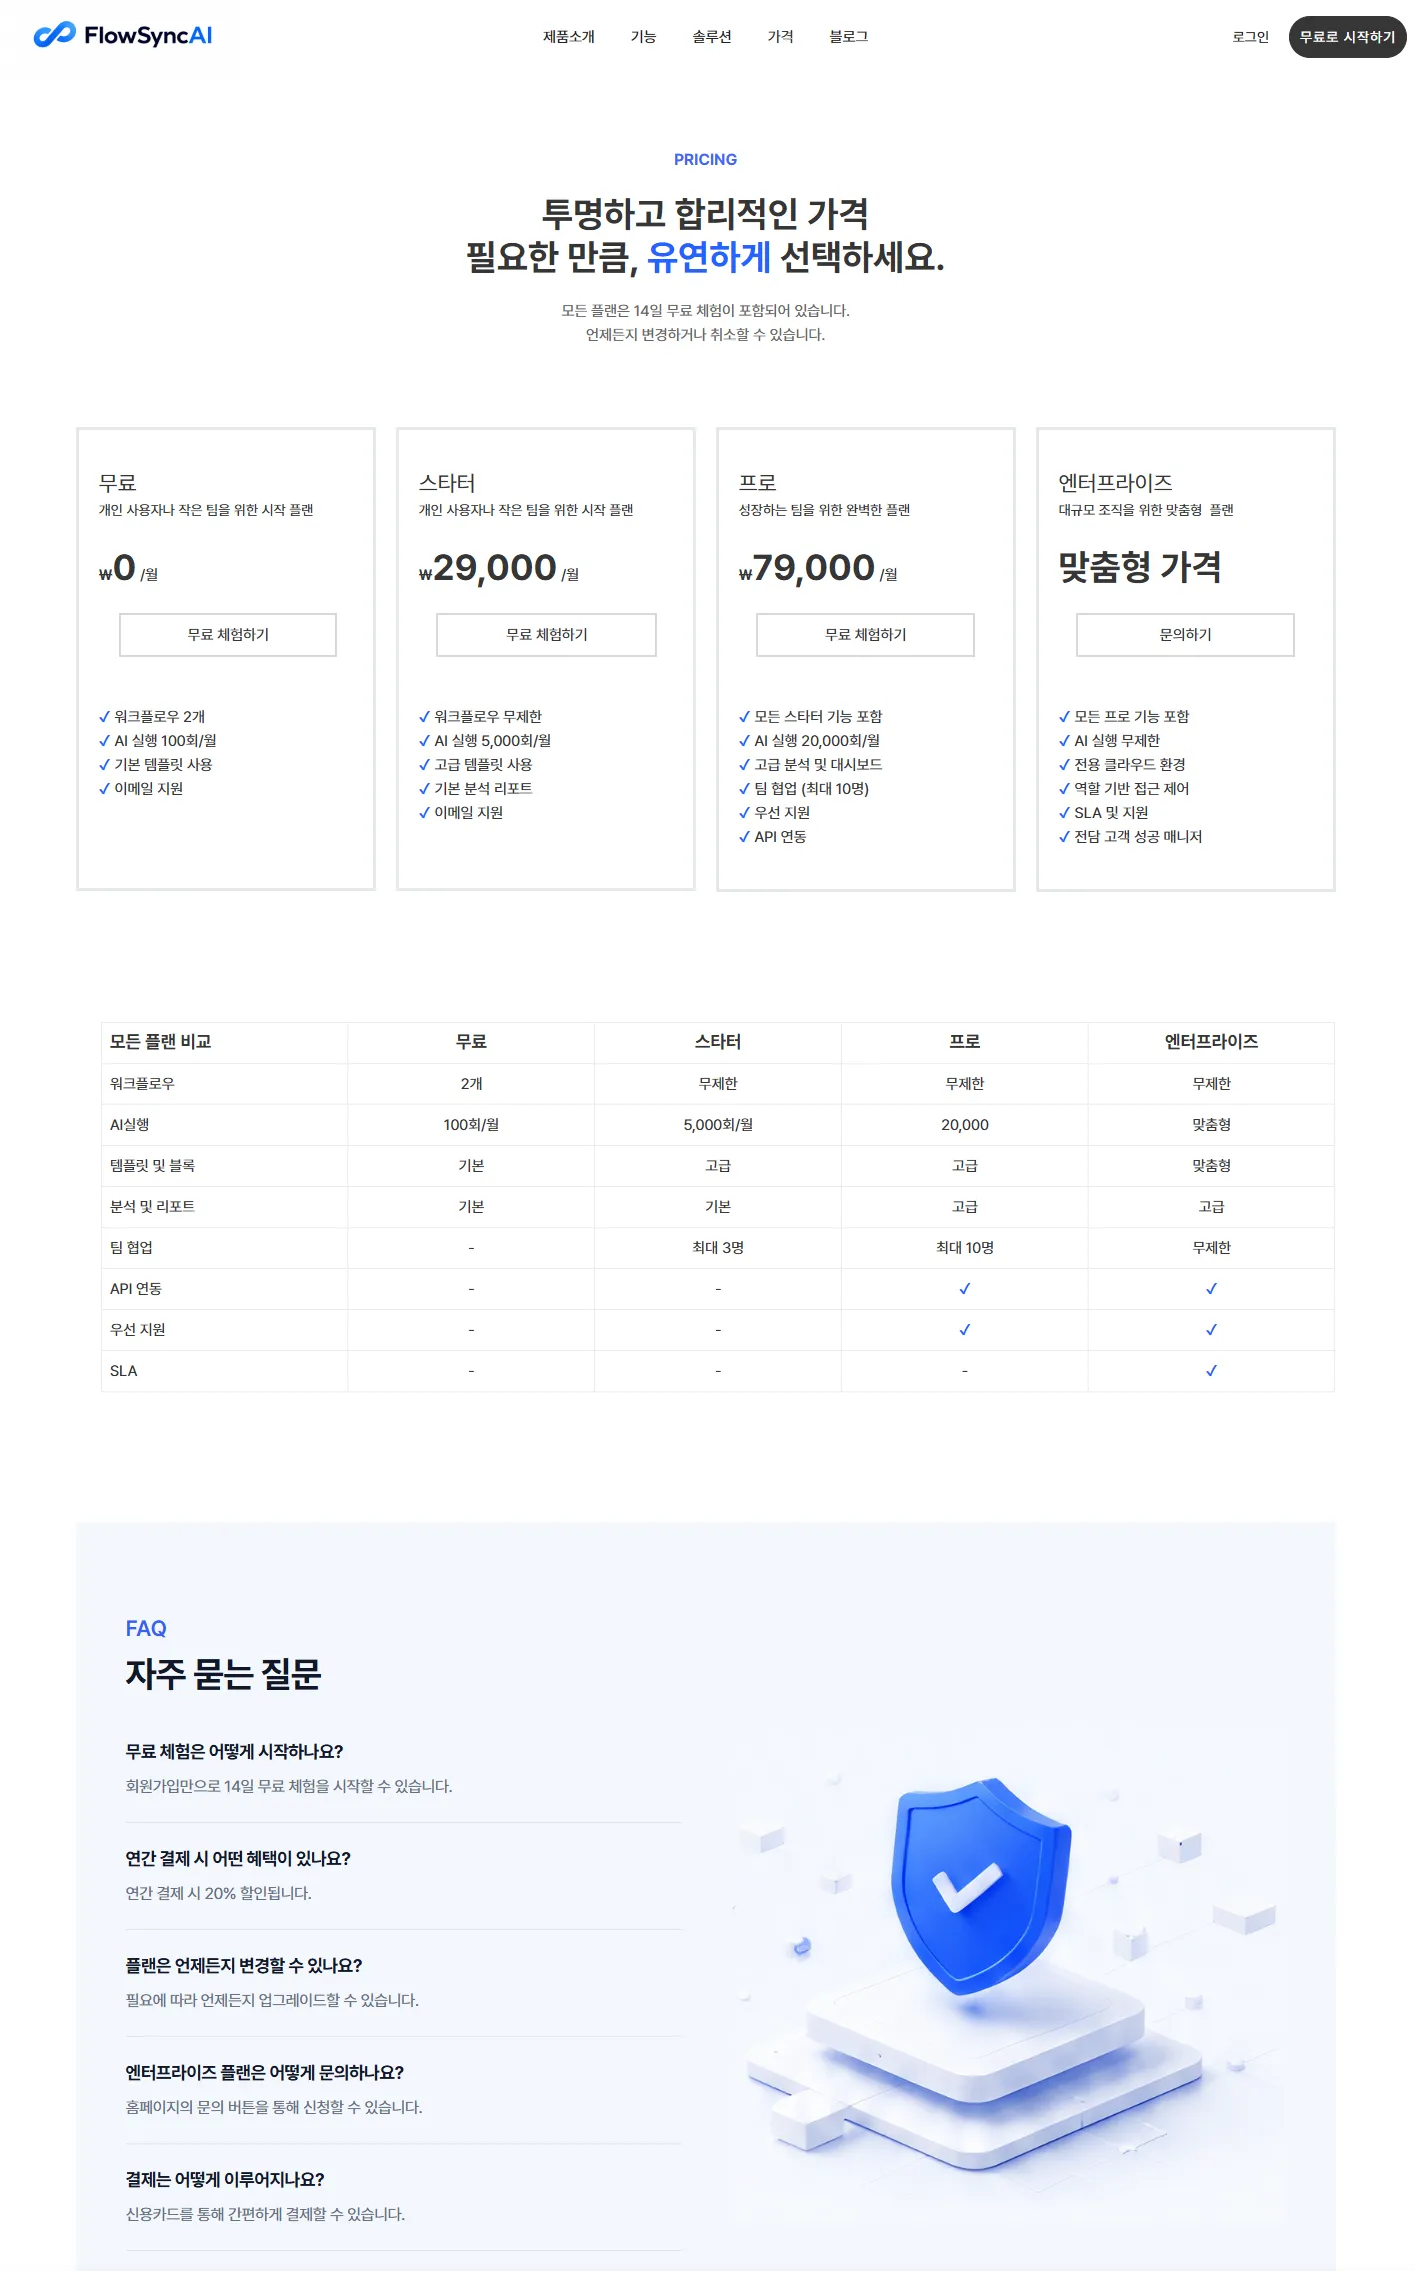Image resolution: width=1415 pixels, height=2271 pixels.
Task: Open the 솔루션 menu item
Action: tap(712, 37)
